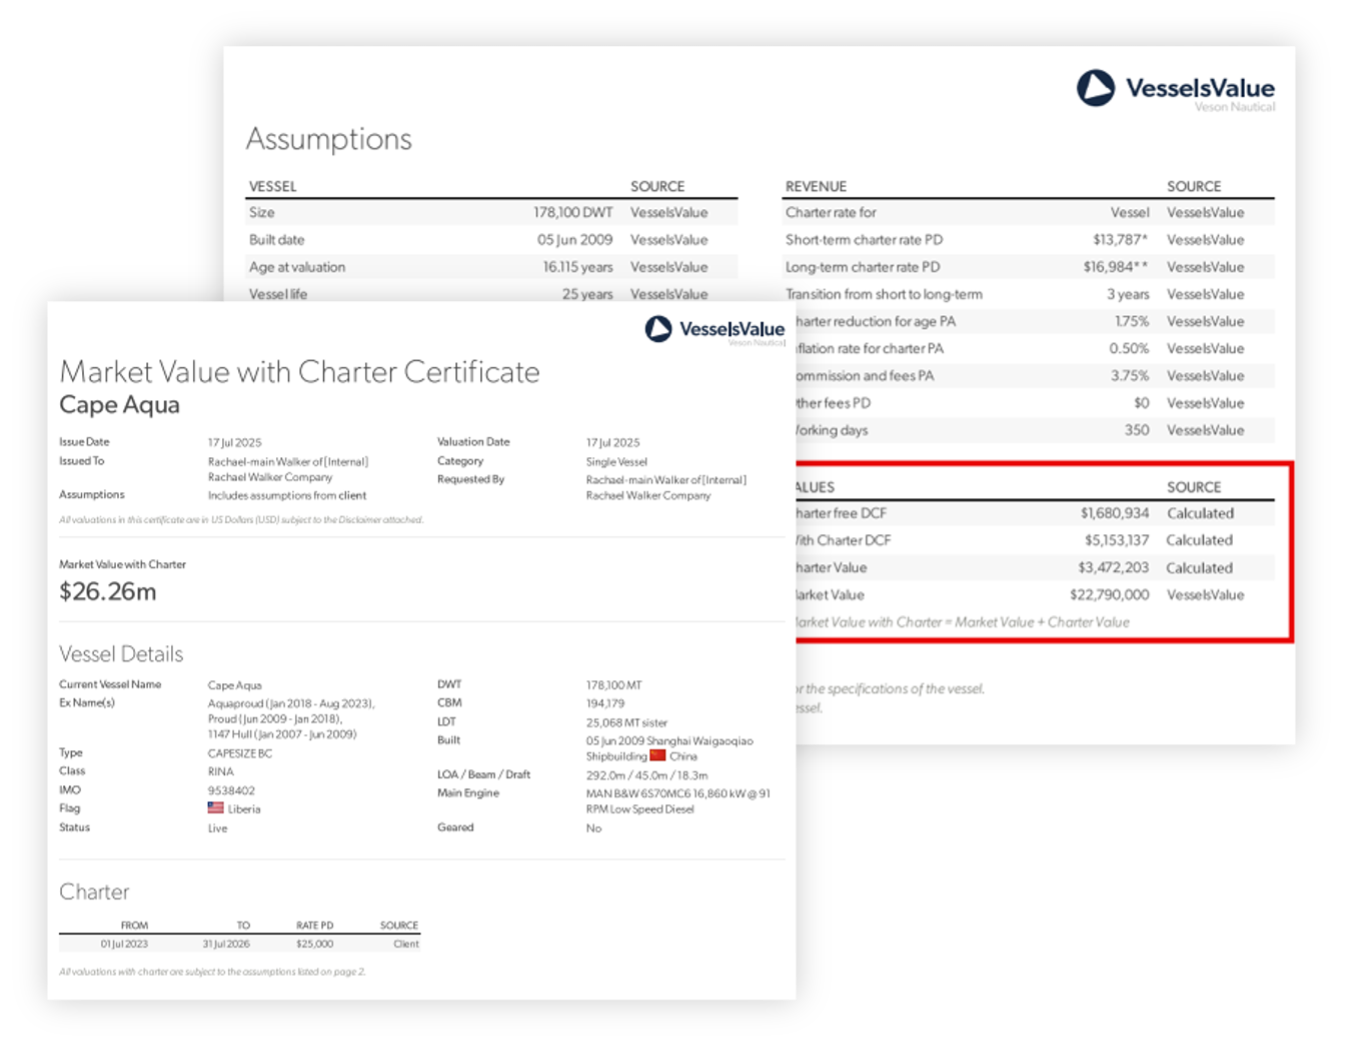Click the red-highlighted Values box

pyautogui.click(x=1040, y=550)
